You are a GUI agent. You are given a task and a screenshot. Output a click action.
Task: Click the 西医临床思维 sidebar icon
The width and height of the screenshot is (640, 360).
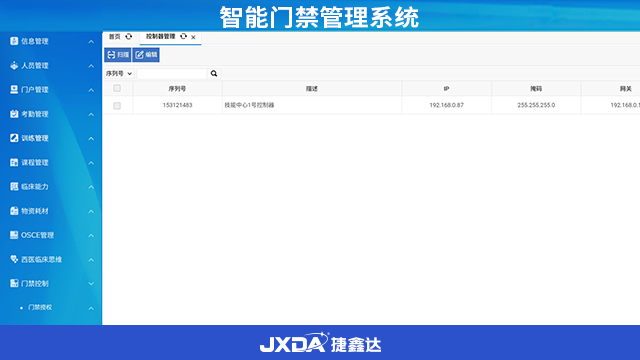pos(14,259)
